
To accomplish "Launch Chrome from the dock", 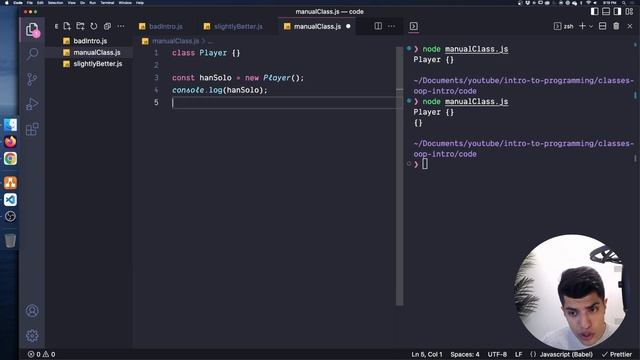I will (10, 158).
